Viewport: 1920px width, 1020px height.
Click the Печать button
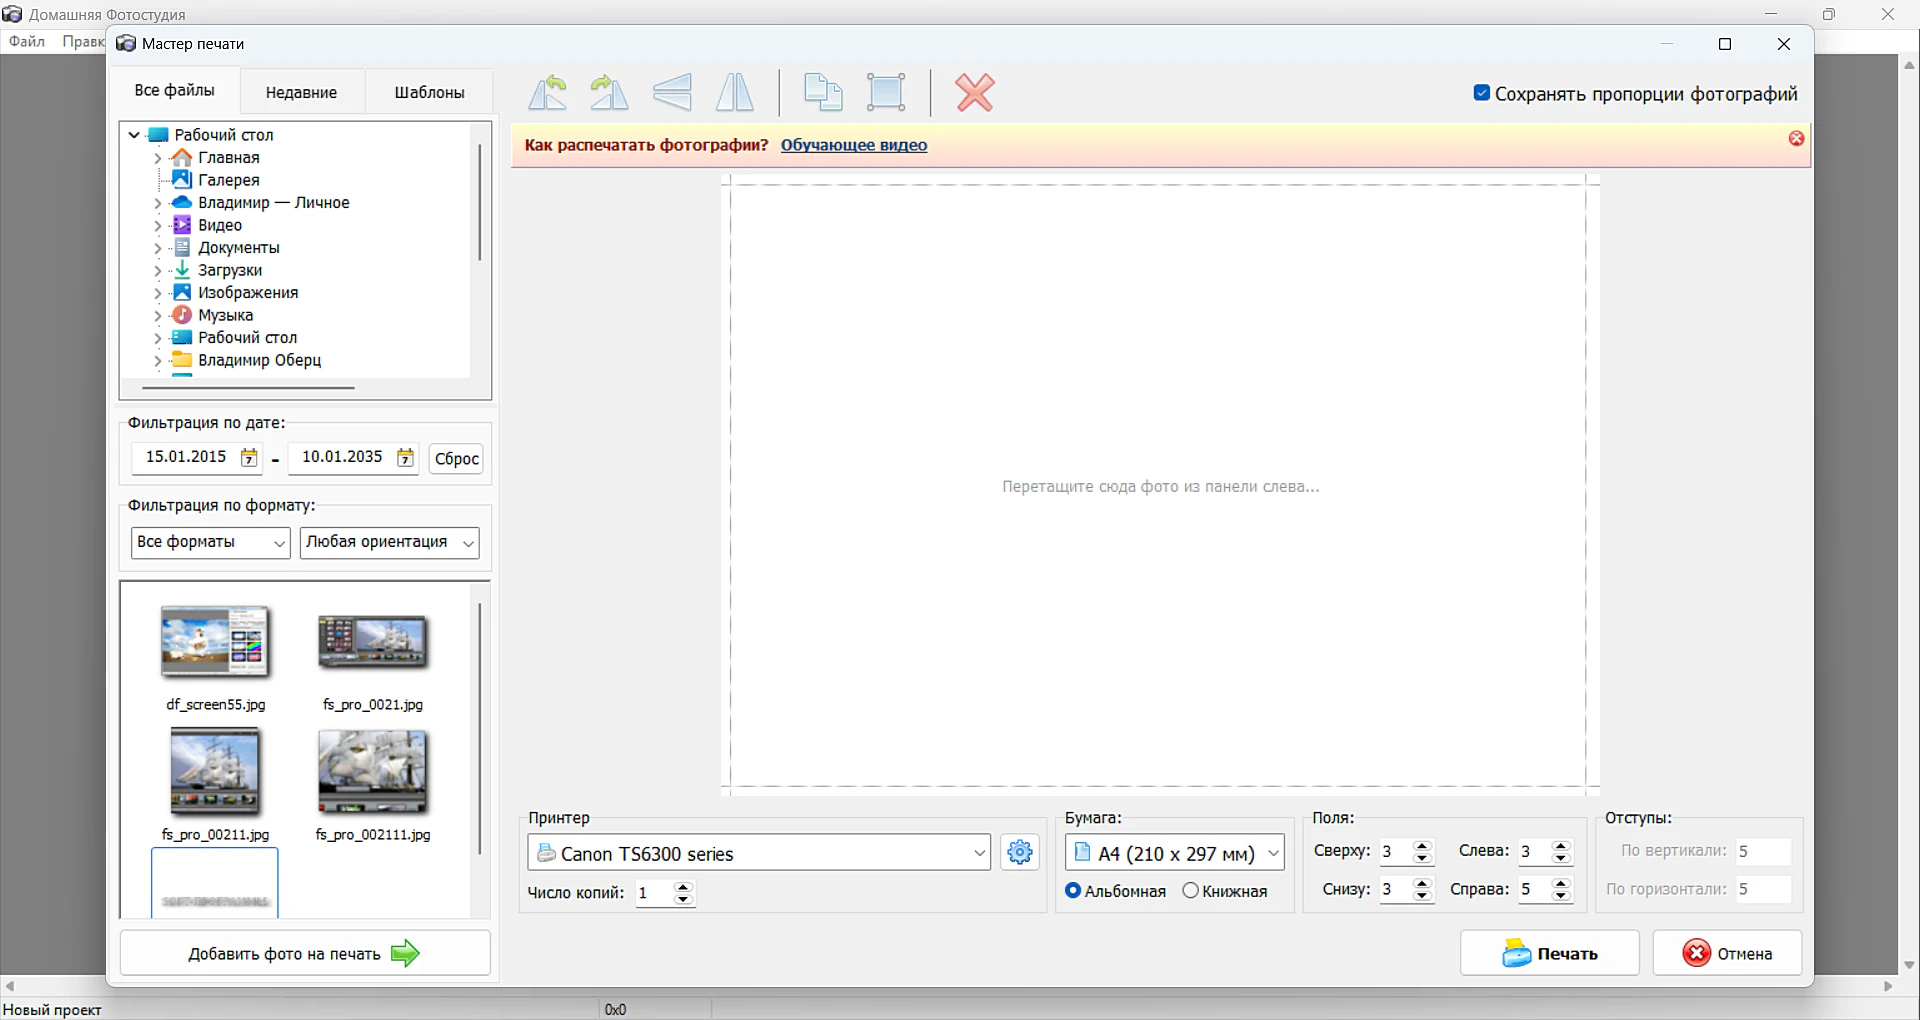(1549, 953)
